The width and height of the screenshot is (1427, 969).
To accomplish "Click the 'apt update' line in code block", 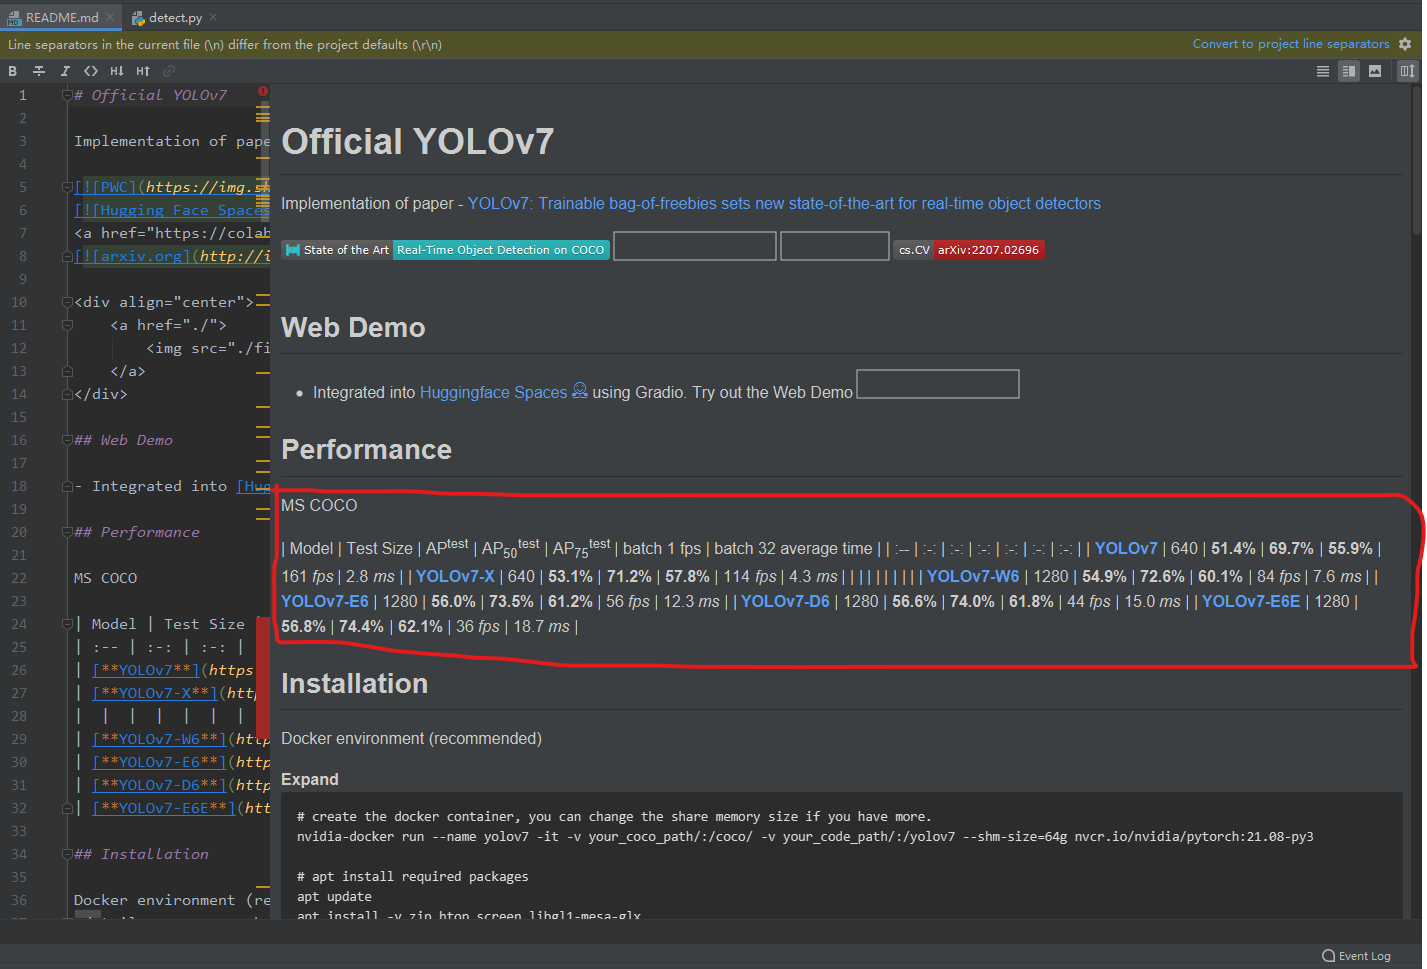I will point(334,897).
